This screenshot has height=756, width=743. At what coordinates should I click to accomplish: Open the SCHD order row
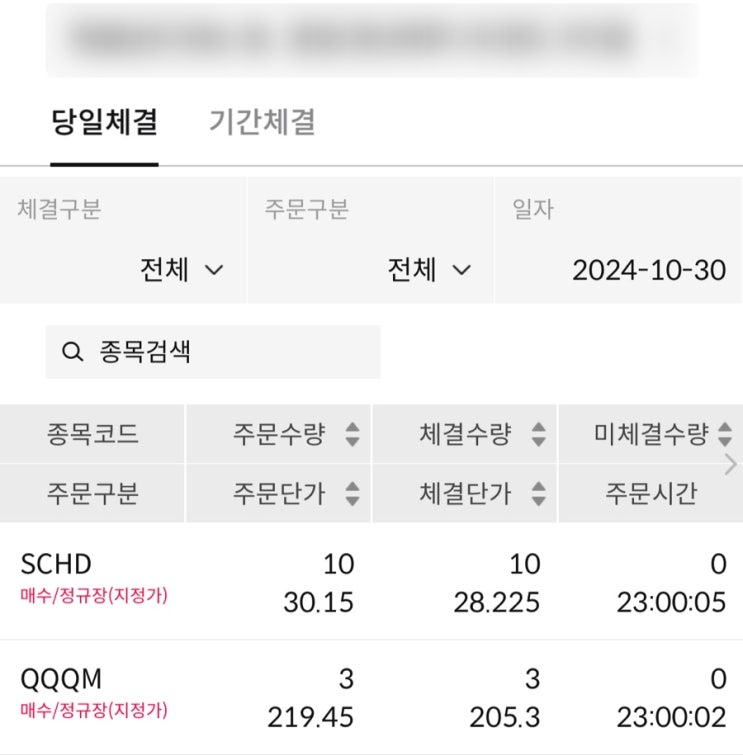[371, 581]
